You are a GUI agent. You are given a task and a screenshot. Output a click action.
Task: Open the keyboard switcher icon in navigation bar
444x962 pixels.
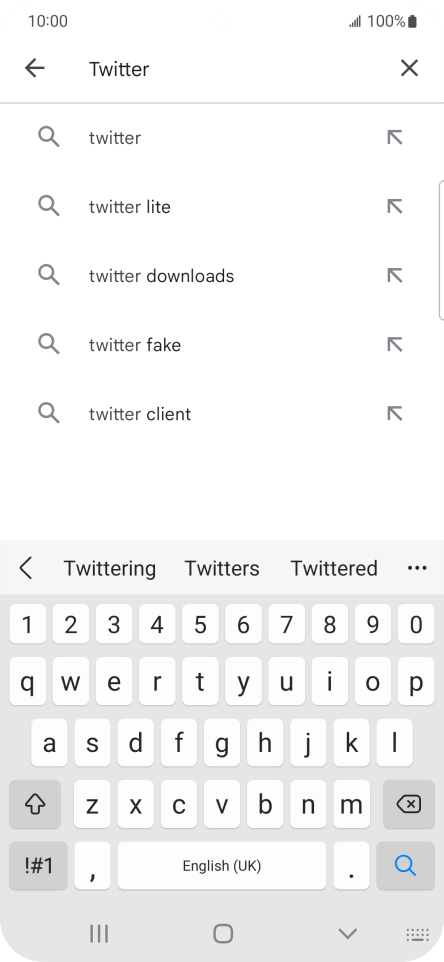coord(418,934)
